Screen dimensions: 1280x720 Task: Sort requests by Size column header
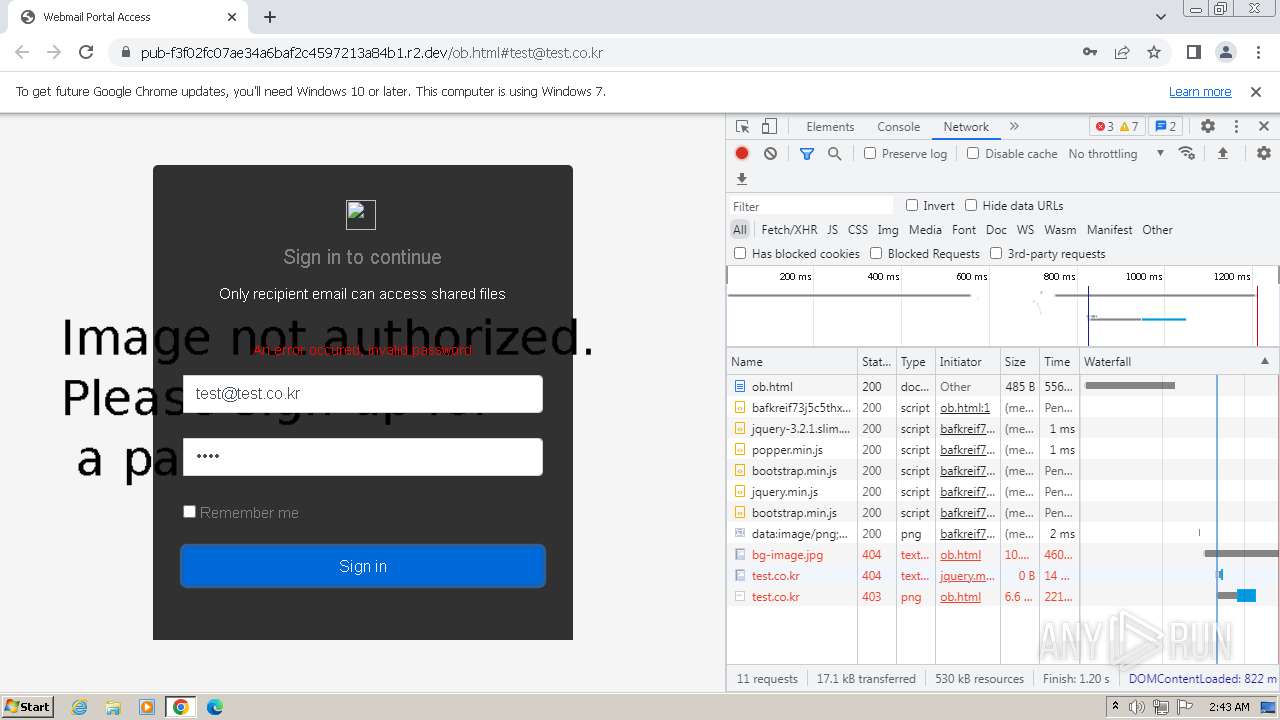tap(1019, 361)
